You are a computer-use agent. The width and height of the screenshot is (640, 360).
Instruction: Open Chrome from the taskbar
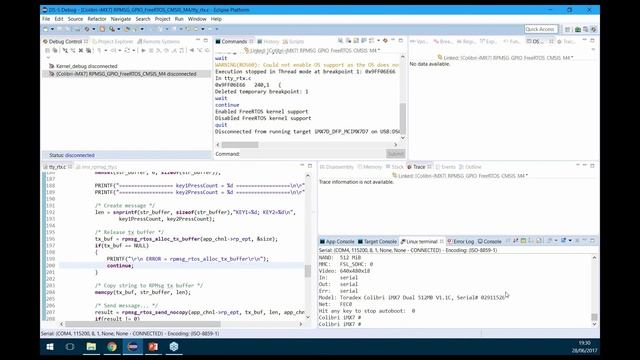pos(112,347)
